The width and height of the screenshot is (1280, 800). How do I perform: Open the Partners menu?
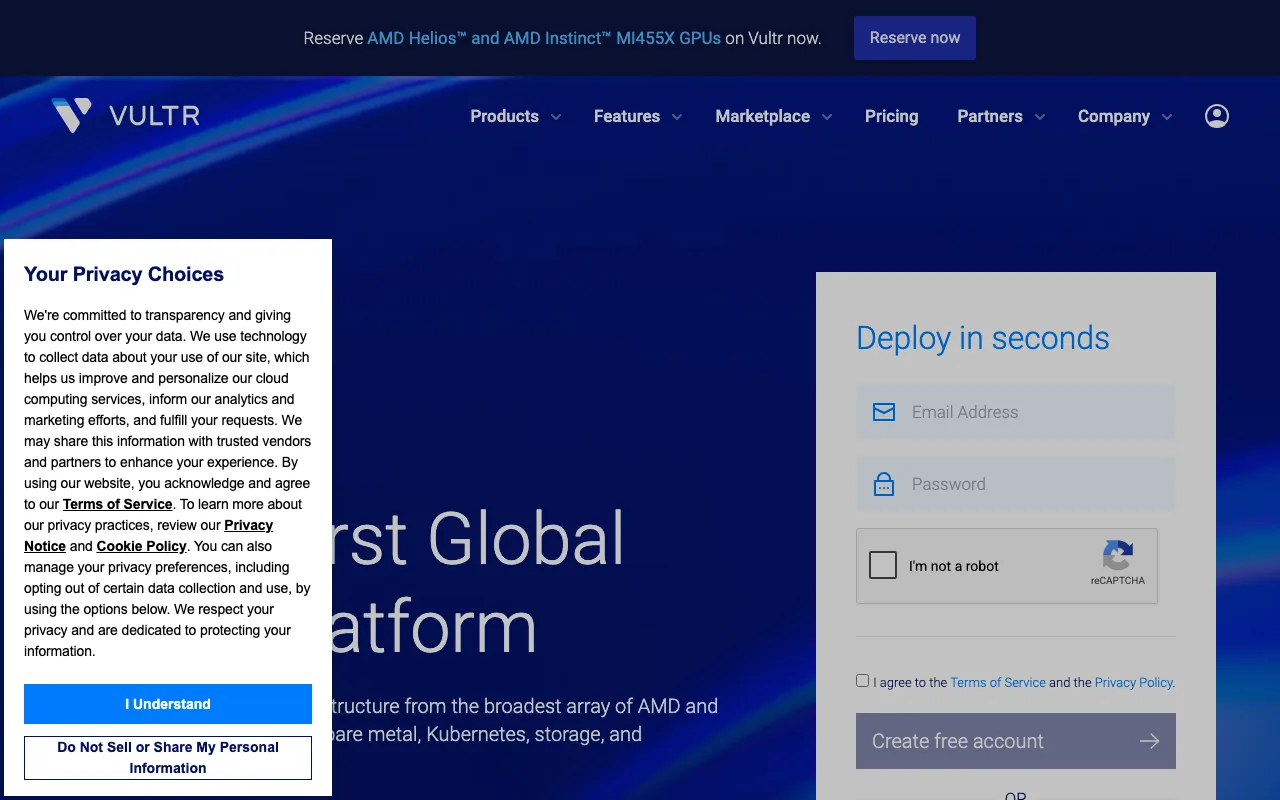coord(990,116)
